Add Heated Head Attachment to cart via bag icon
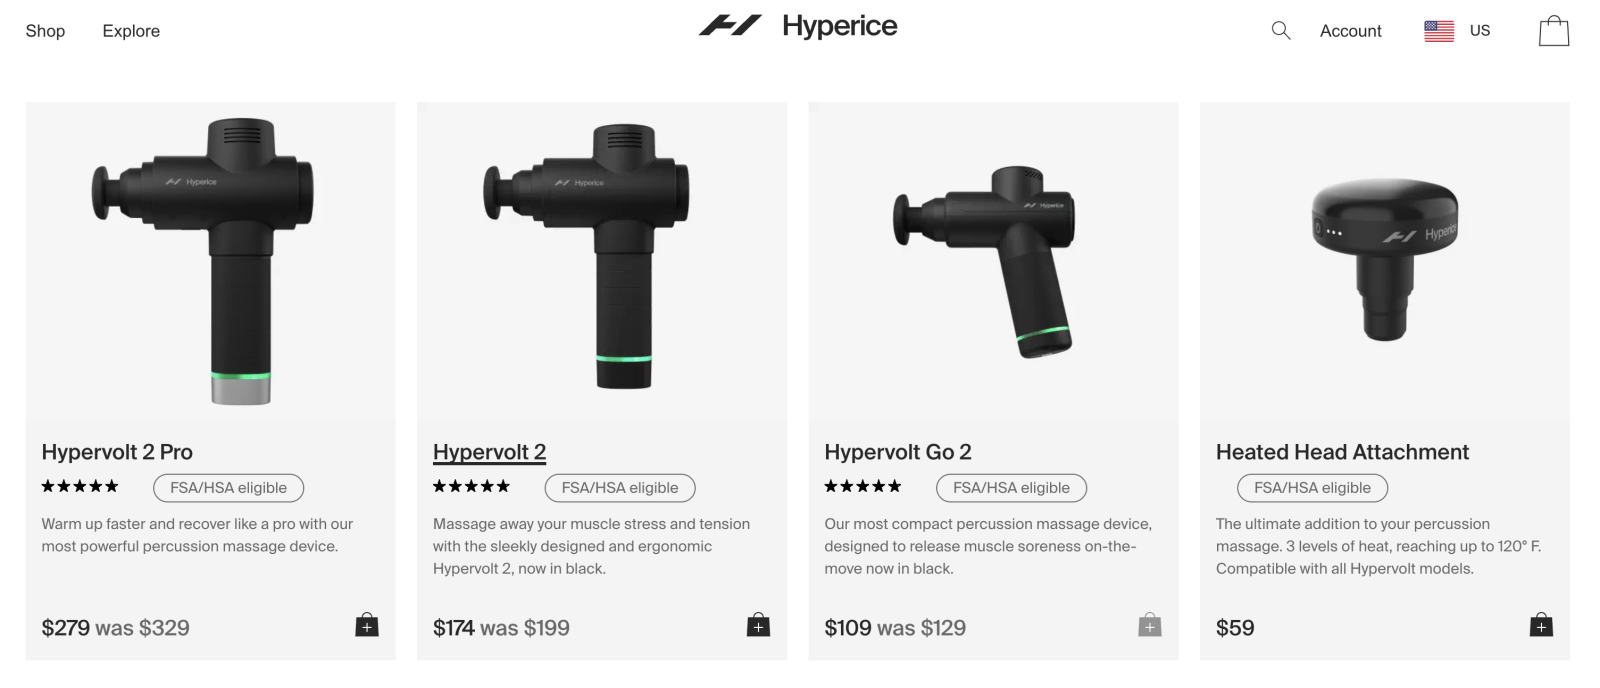1600x688 pixels. (1543, 625)
